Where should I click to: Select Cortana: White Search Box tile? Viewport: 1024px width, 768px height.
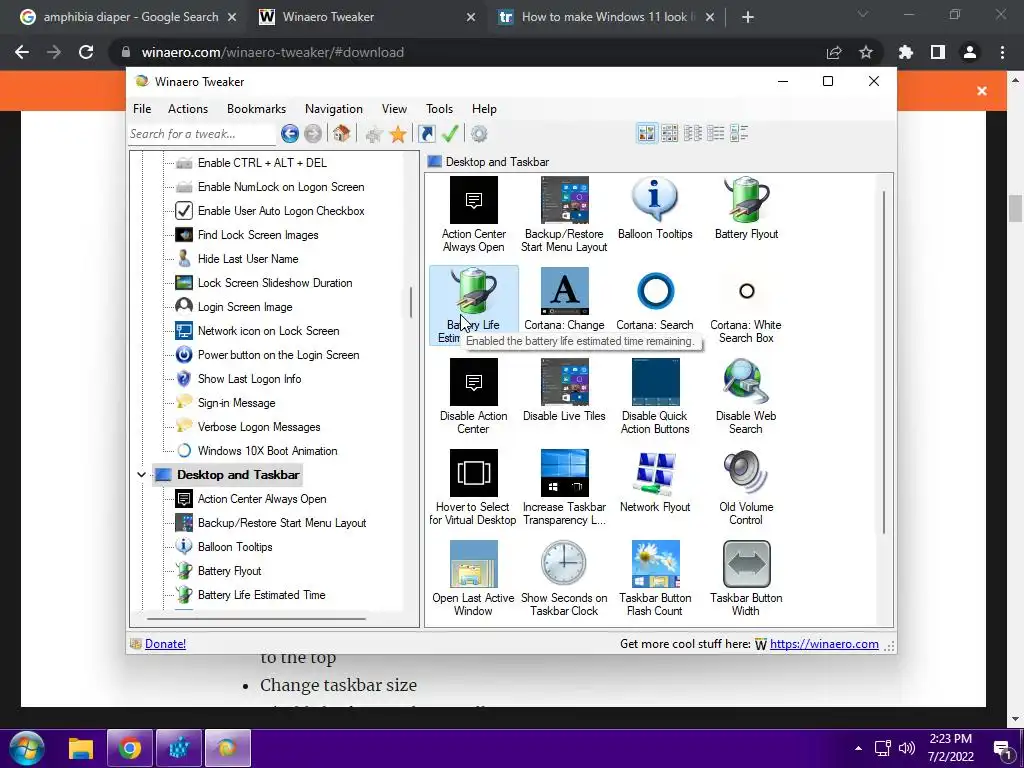pos(746,306)
